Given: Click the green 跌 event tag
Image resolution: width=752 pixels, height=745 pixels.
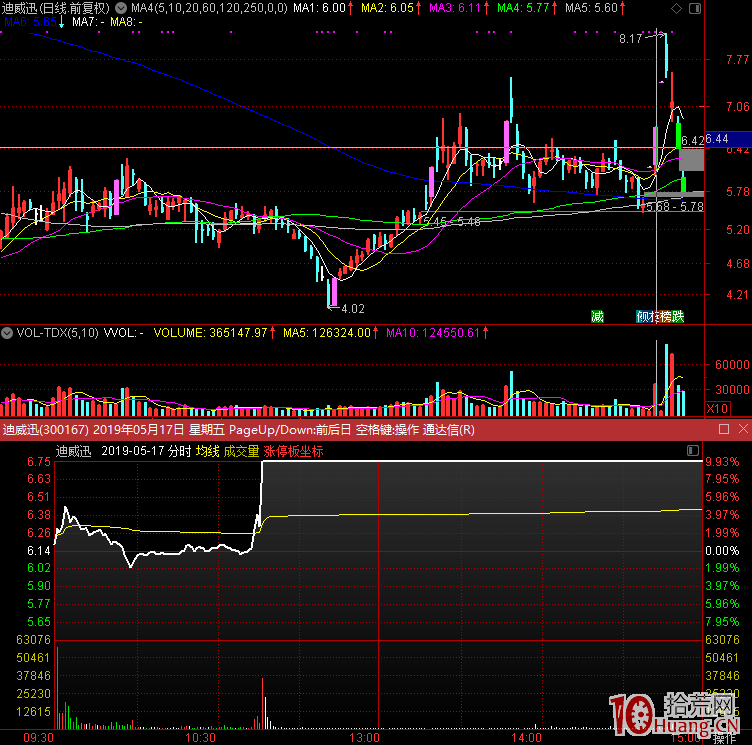Looking at the screenshot, I should point(678,316).
